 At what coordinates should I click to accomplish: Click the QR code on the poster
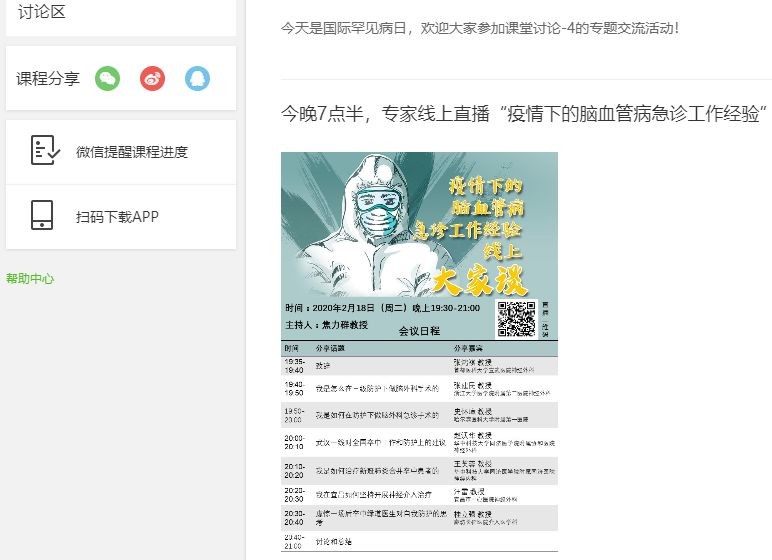coord(516,318)
